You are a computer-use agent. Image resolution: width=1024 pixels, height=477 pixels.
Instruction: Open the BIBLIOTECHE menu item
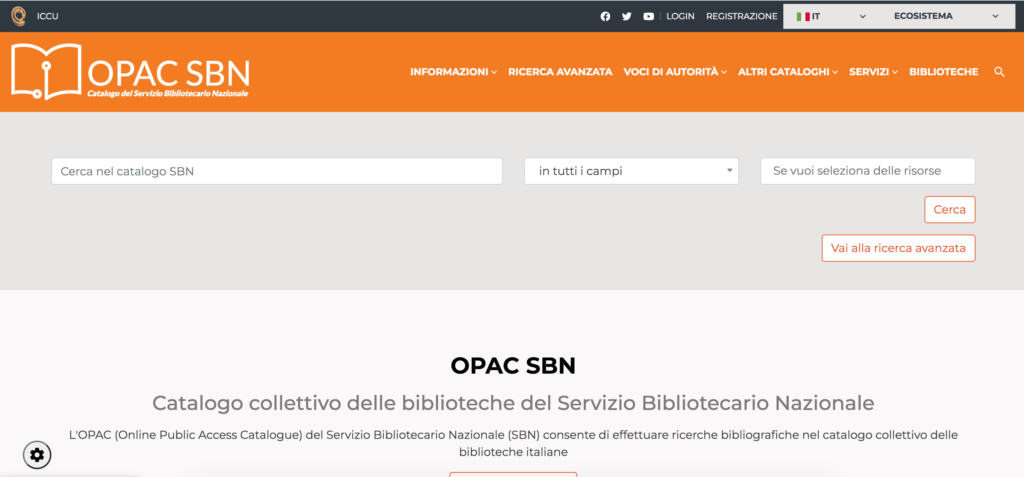tap(944, 72)
